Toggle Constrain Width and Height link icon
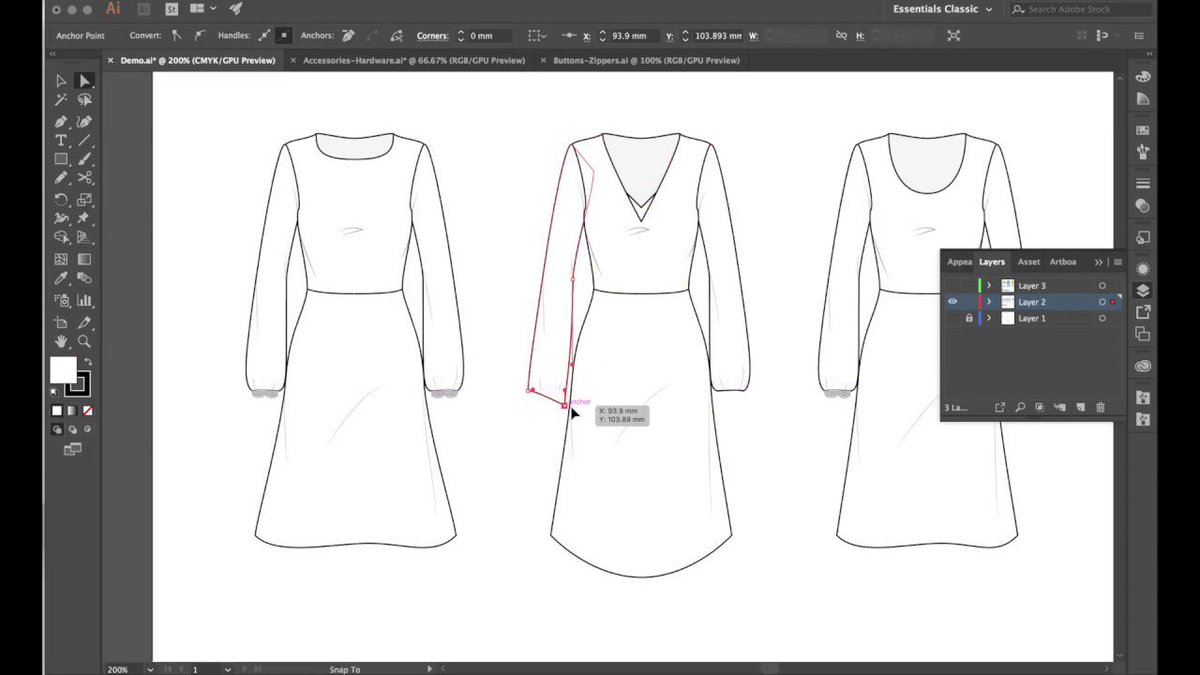The image size is (1200, 675). coord(843,36)
